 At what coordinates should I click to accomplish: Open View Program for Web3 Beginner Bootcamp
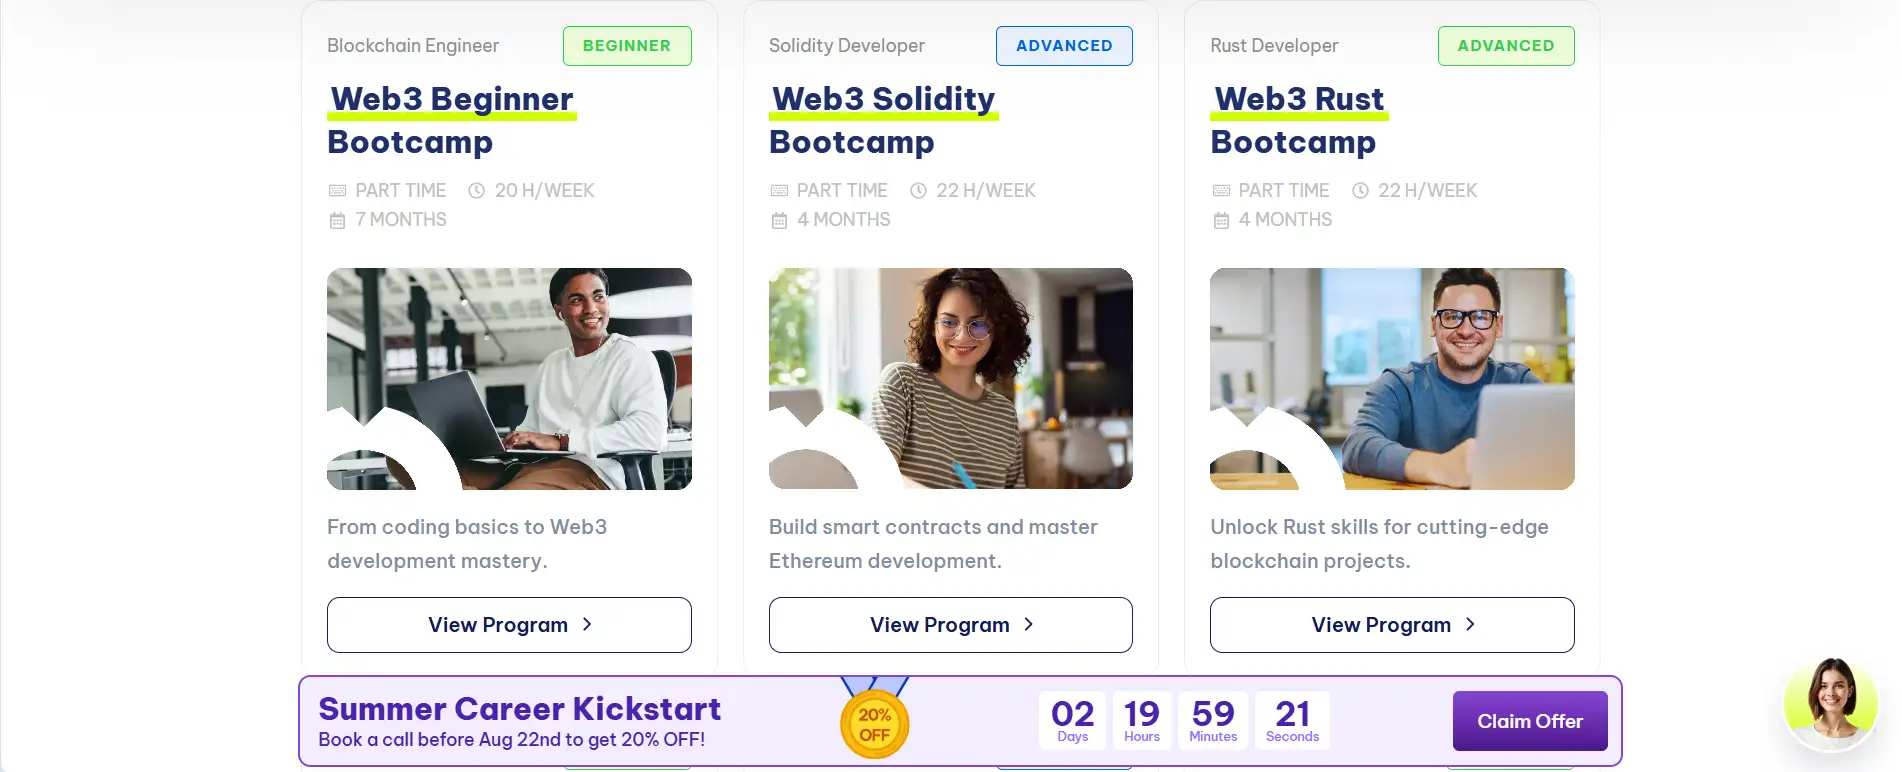pyautogui.click(x=509, y=625)
